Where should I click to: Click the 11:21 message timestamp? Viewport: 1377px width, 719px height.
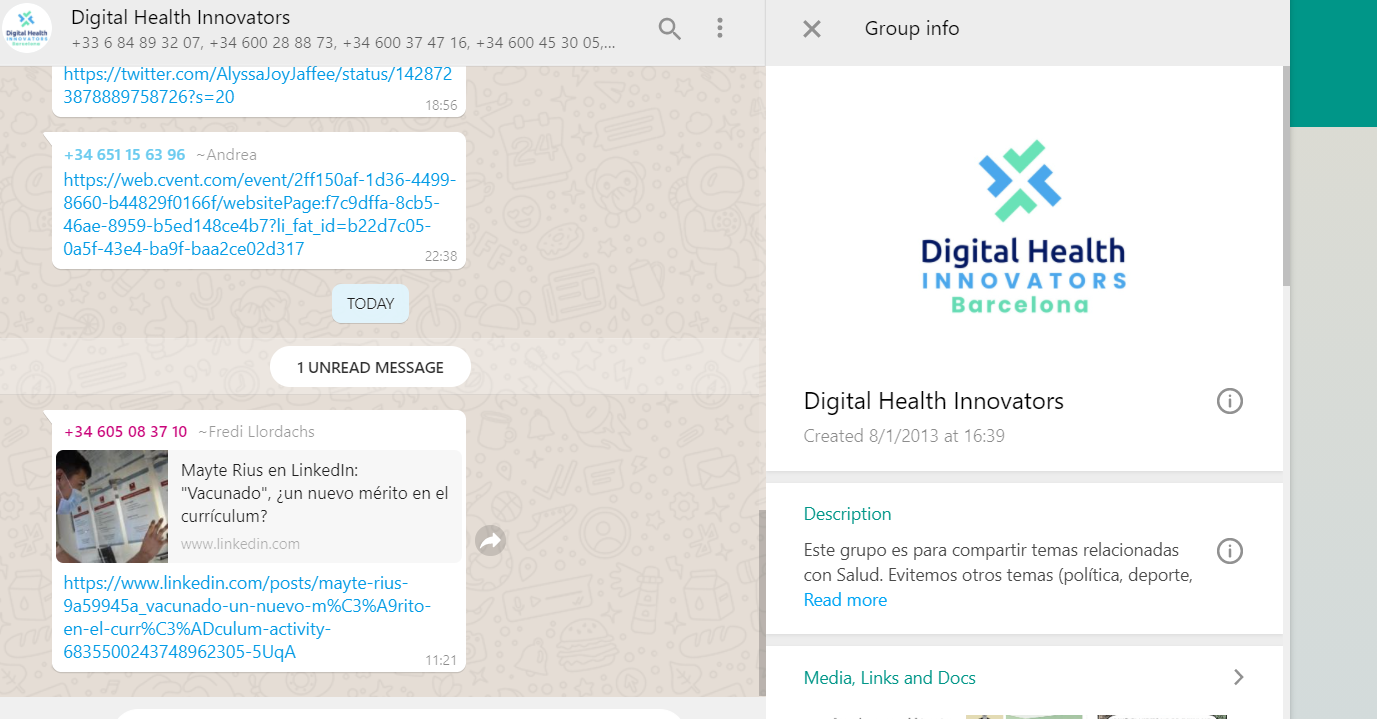pyautogui.click(x=441, y=660)
